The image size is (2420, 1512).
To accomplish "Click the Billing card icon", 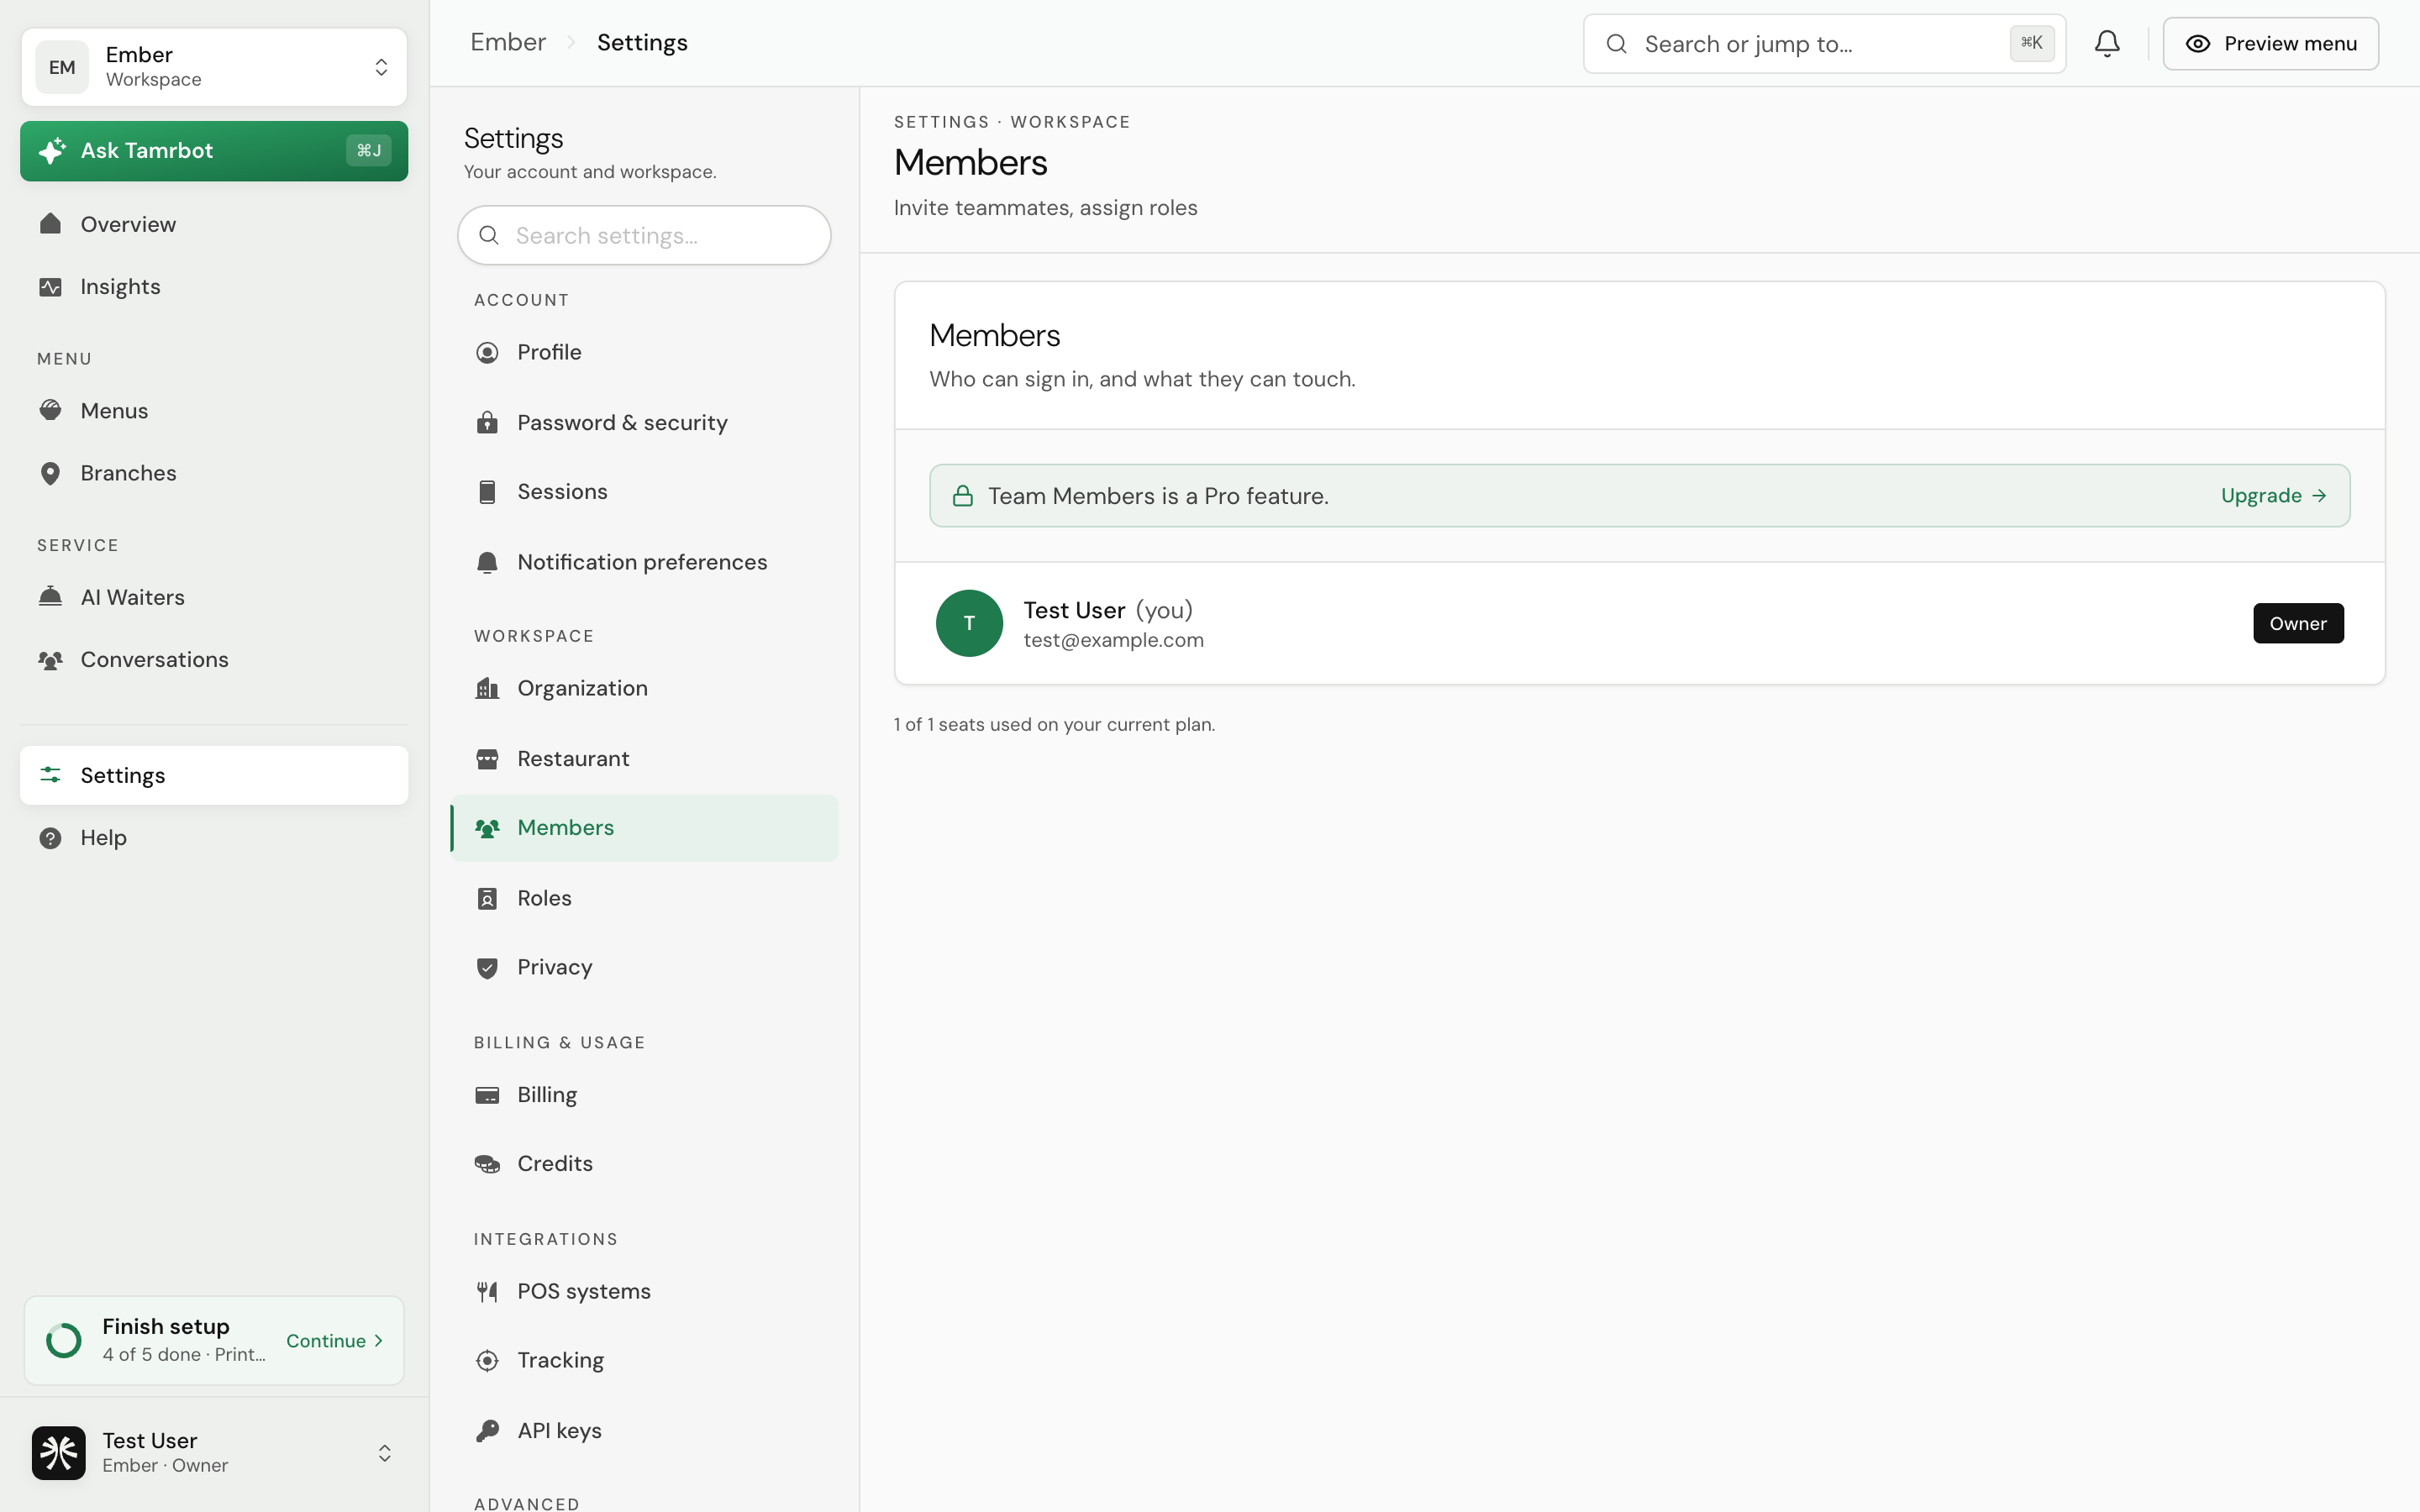I will pyautogui.click(x=487, y=1095).
